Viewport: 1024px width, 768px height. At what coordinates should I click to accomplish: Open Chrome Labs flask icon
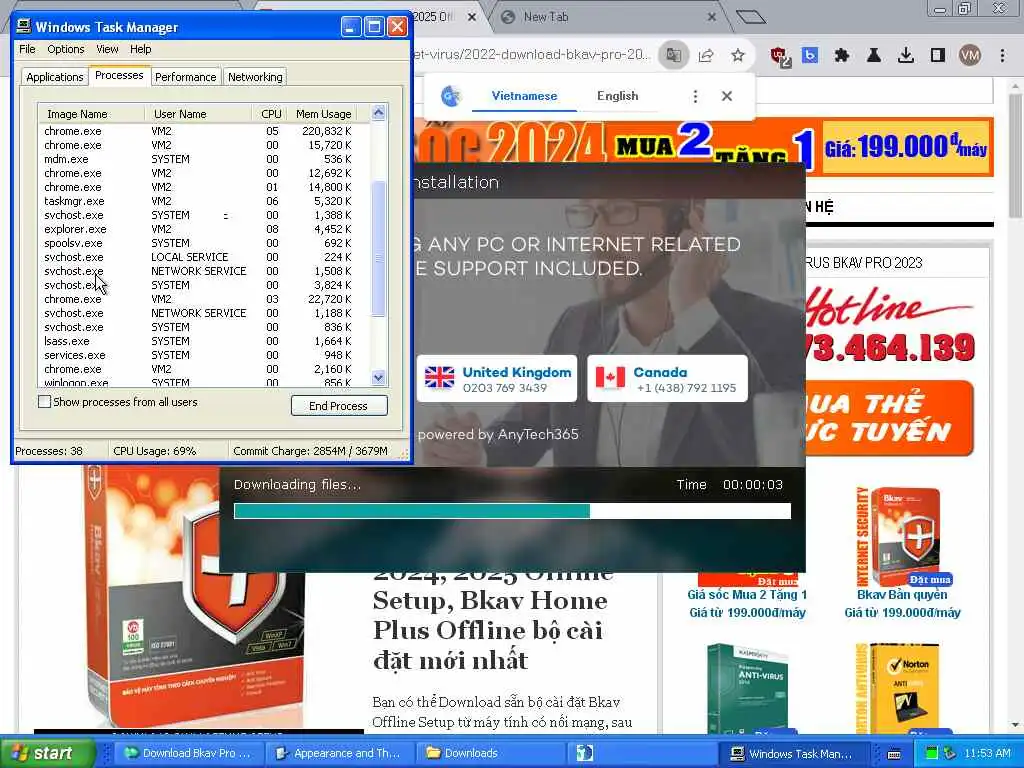click(x=874, y=56)
